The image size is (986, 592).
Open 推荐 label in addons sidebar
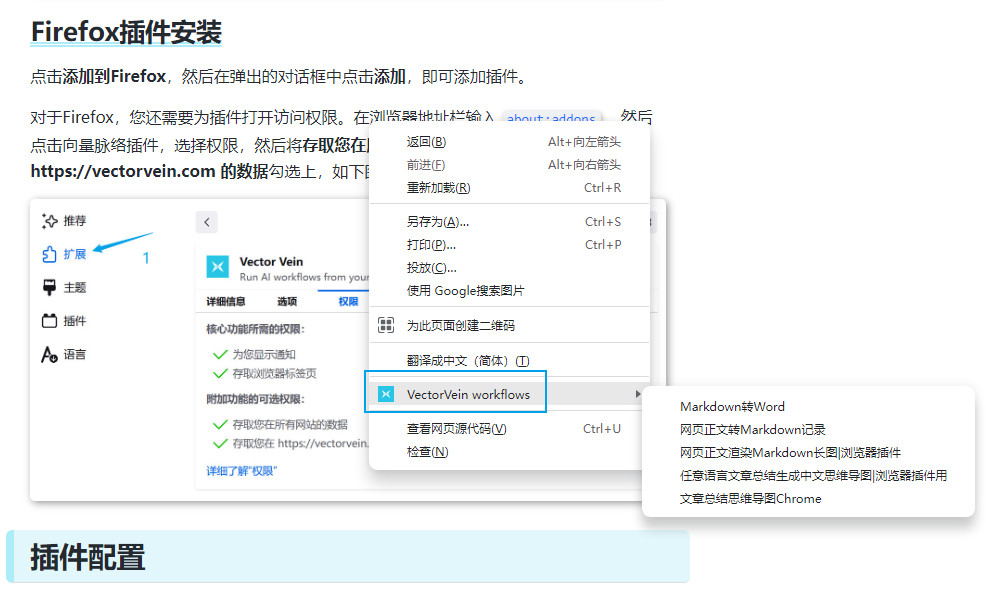tap(75, 221)
